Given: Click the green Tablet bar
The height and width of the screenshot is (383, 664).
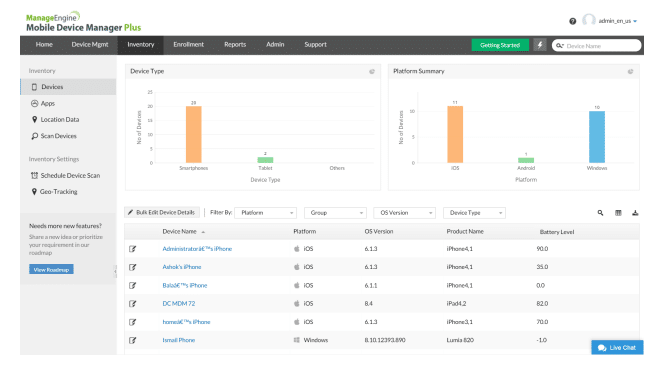Looking at the screenshot, I should point(265,160).
